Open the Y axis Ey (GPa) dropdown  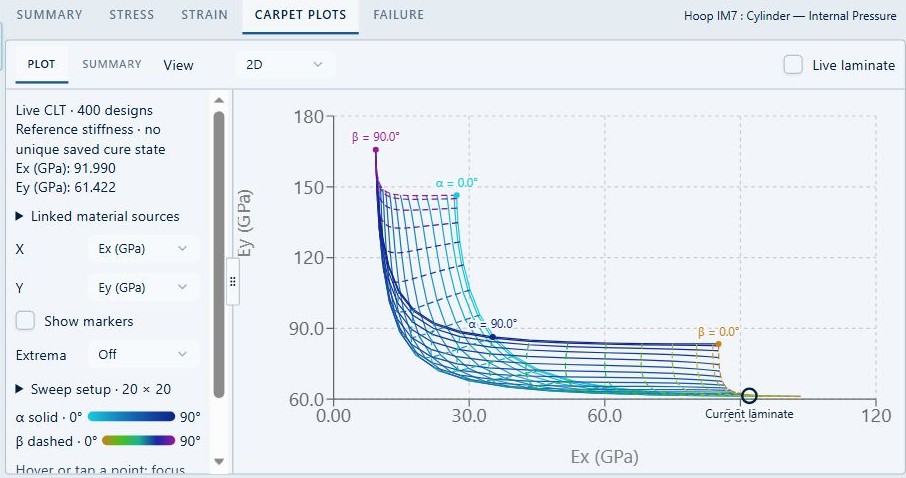[143, 287]
